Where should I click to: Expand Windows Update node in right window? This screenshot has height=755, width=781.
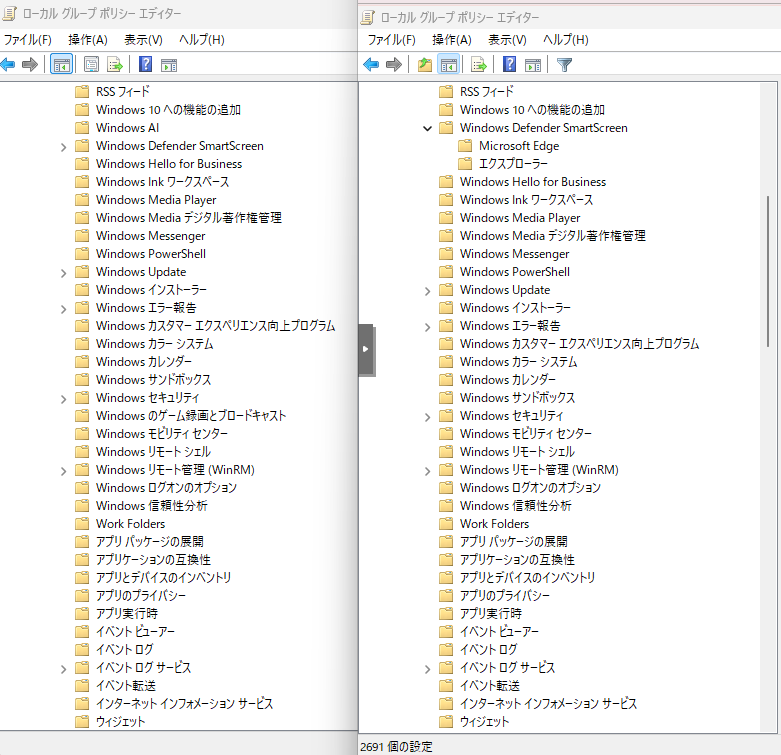click(427, 291)
